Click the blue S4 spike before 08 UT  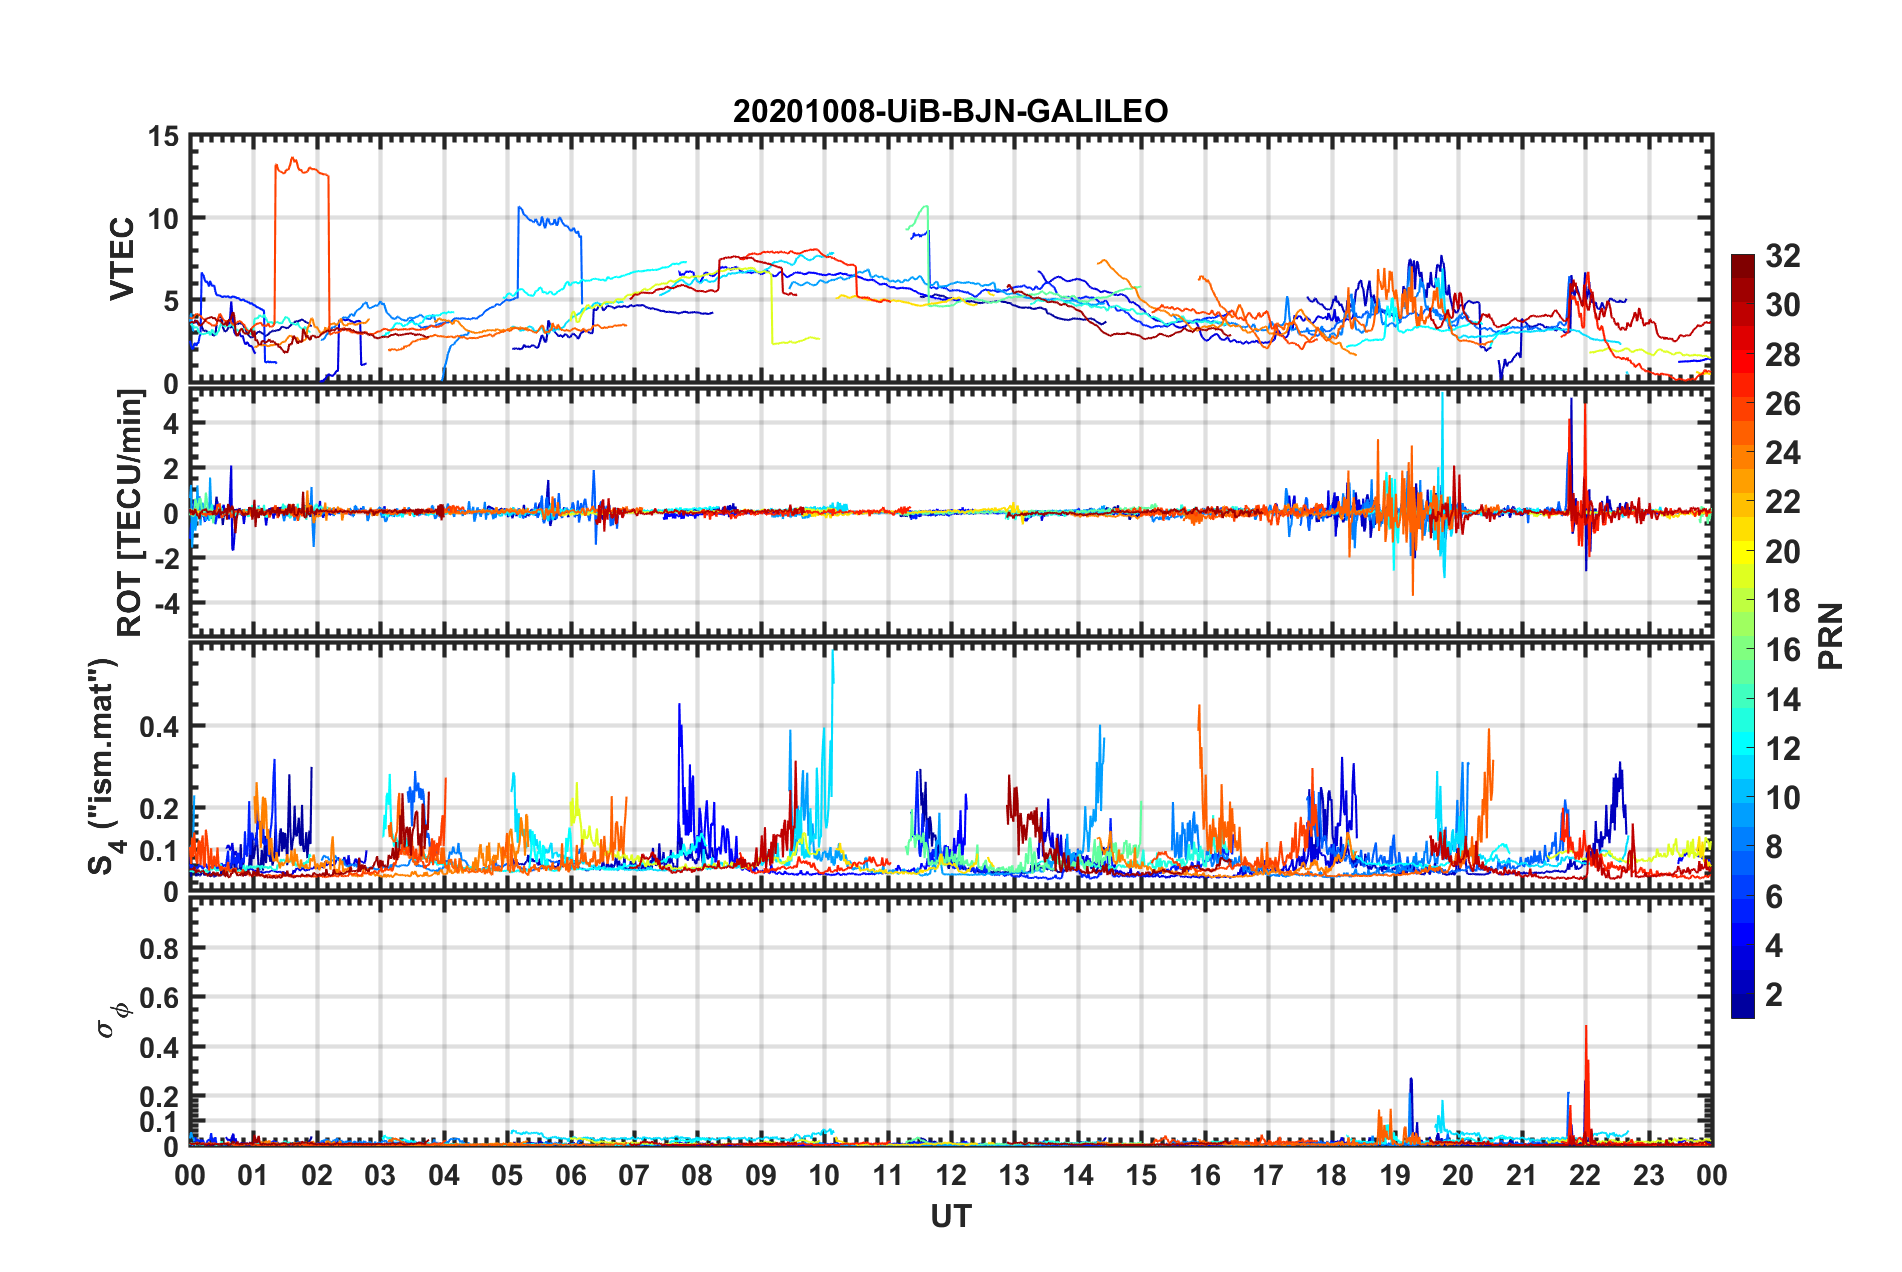[680, 750]
